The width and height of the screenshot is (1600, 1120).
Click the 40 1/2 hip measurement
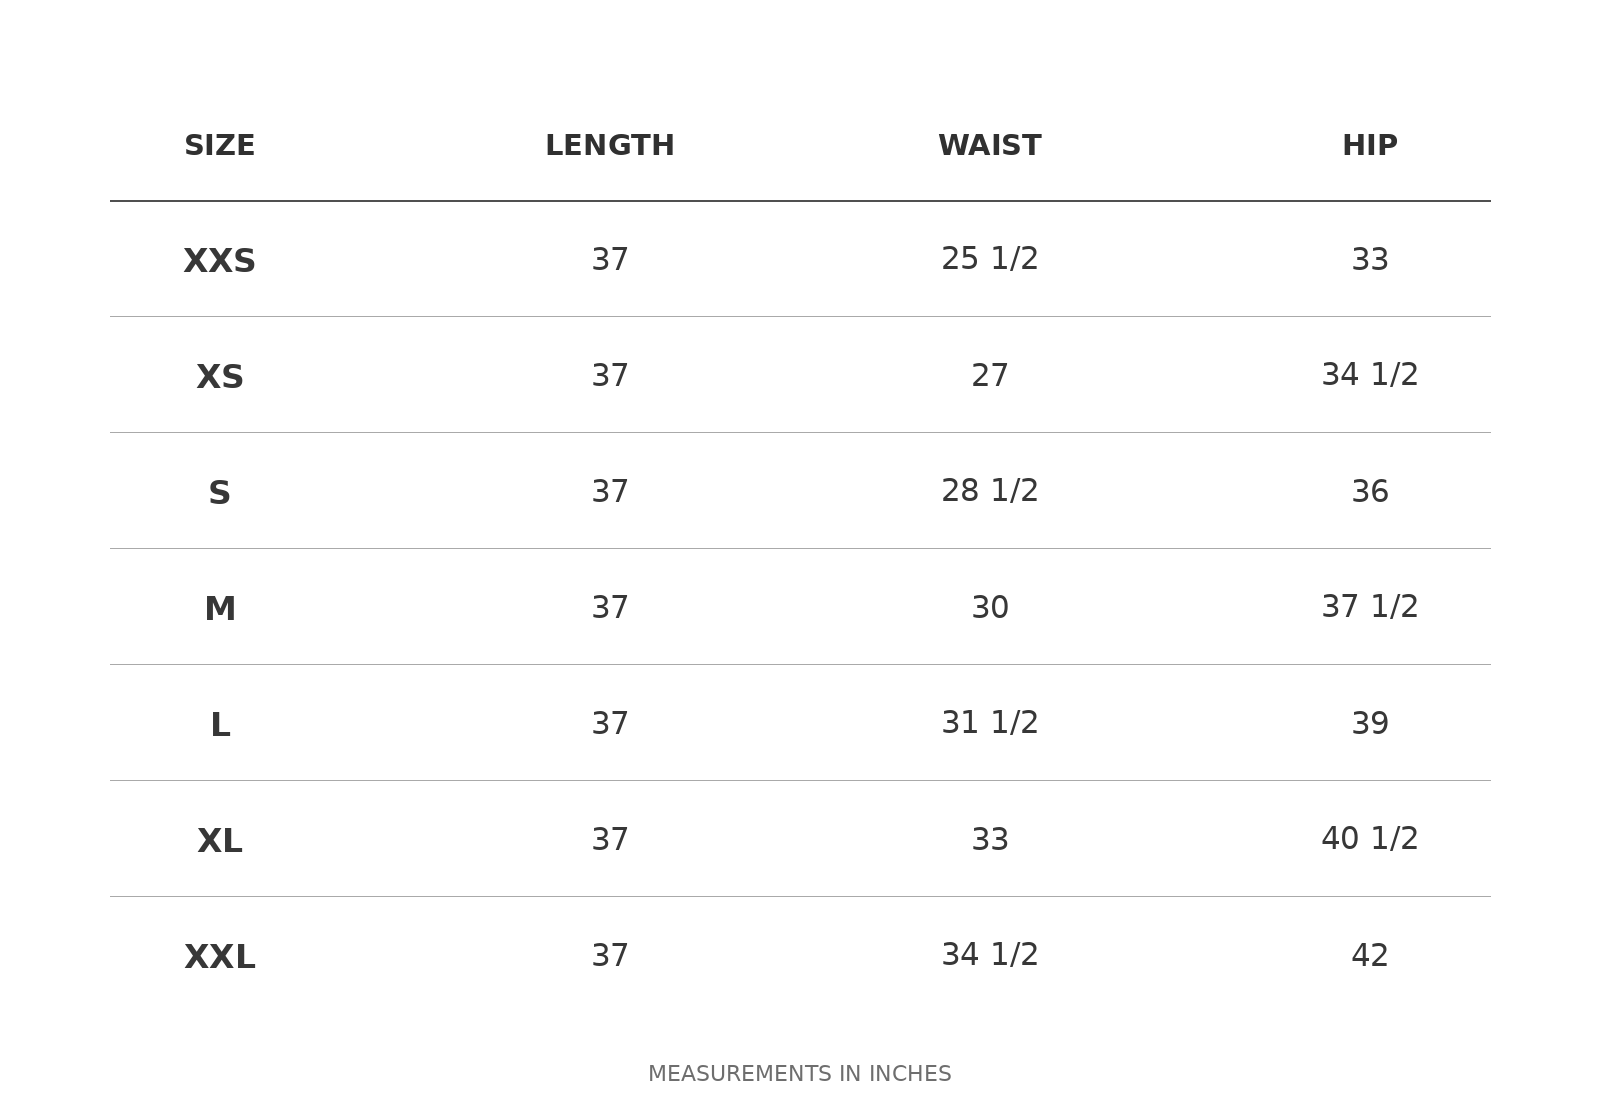(1370, 840)
